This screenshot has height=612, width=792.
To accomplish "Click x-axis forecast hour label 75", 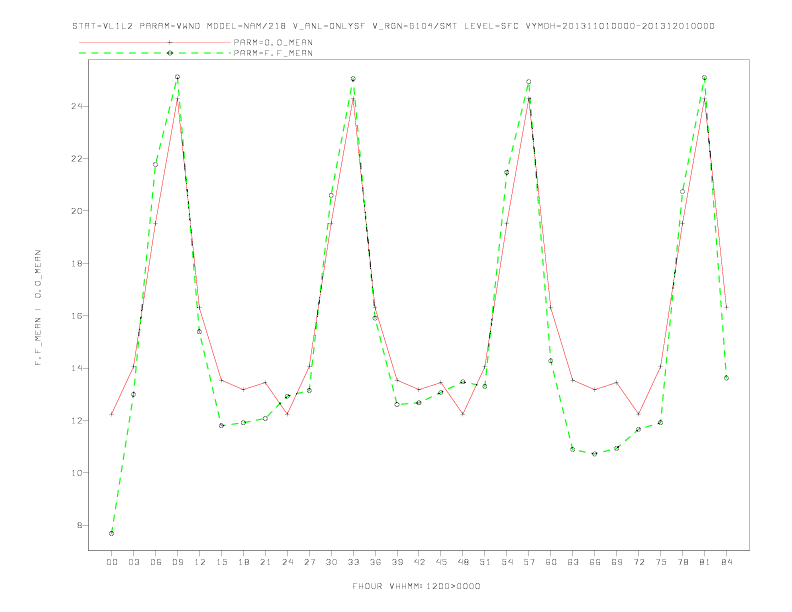I will pos(661,562).
